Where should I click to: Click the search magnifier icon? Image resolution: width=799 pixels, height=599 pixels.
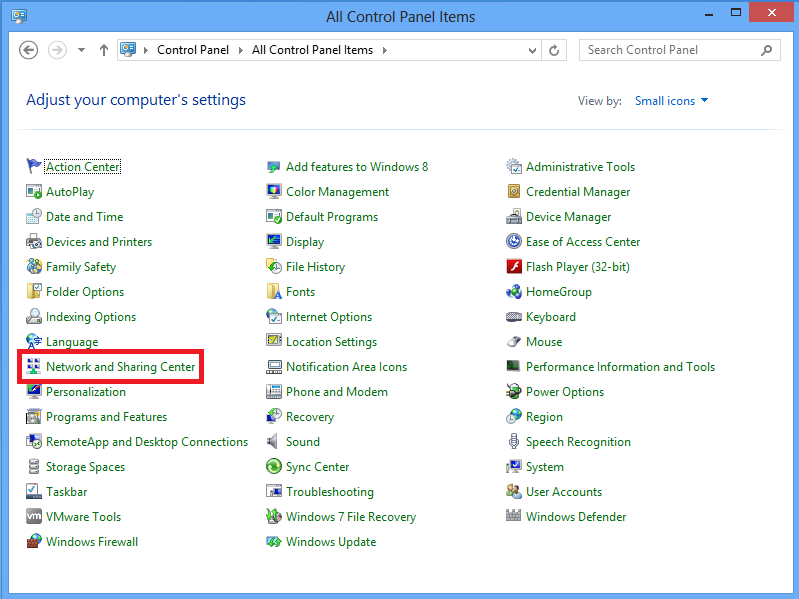[x=766, y=50]
